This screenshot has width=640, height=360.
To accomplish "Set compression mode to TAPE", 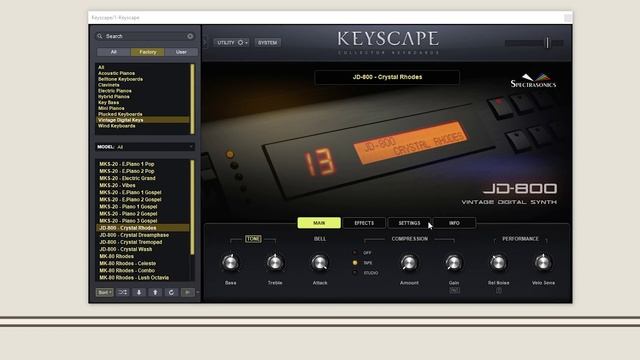I will coord(355,263).
